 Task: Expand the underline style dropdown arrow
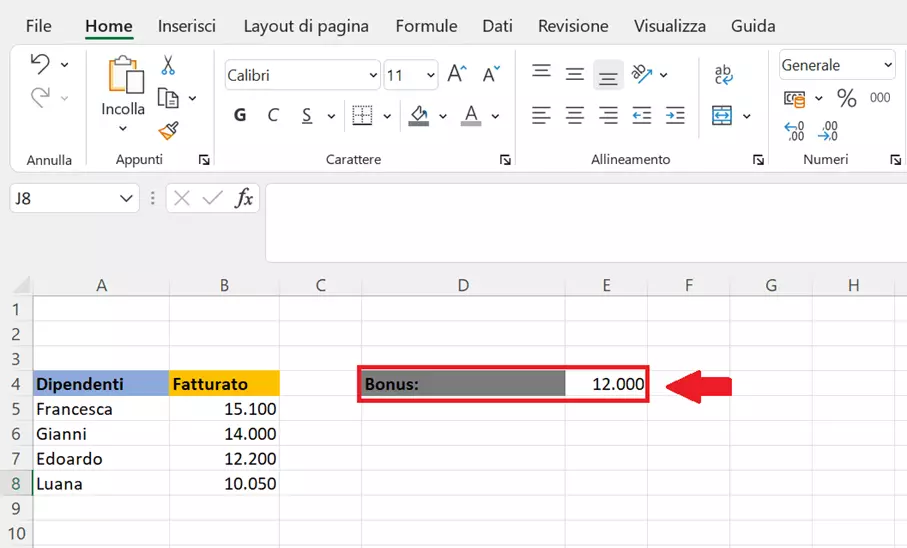pyautogui.click(x=331, y=116)
